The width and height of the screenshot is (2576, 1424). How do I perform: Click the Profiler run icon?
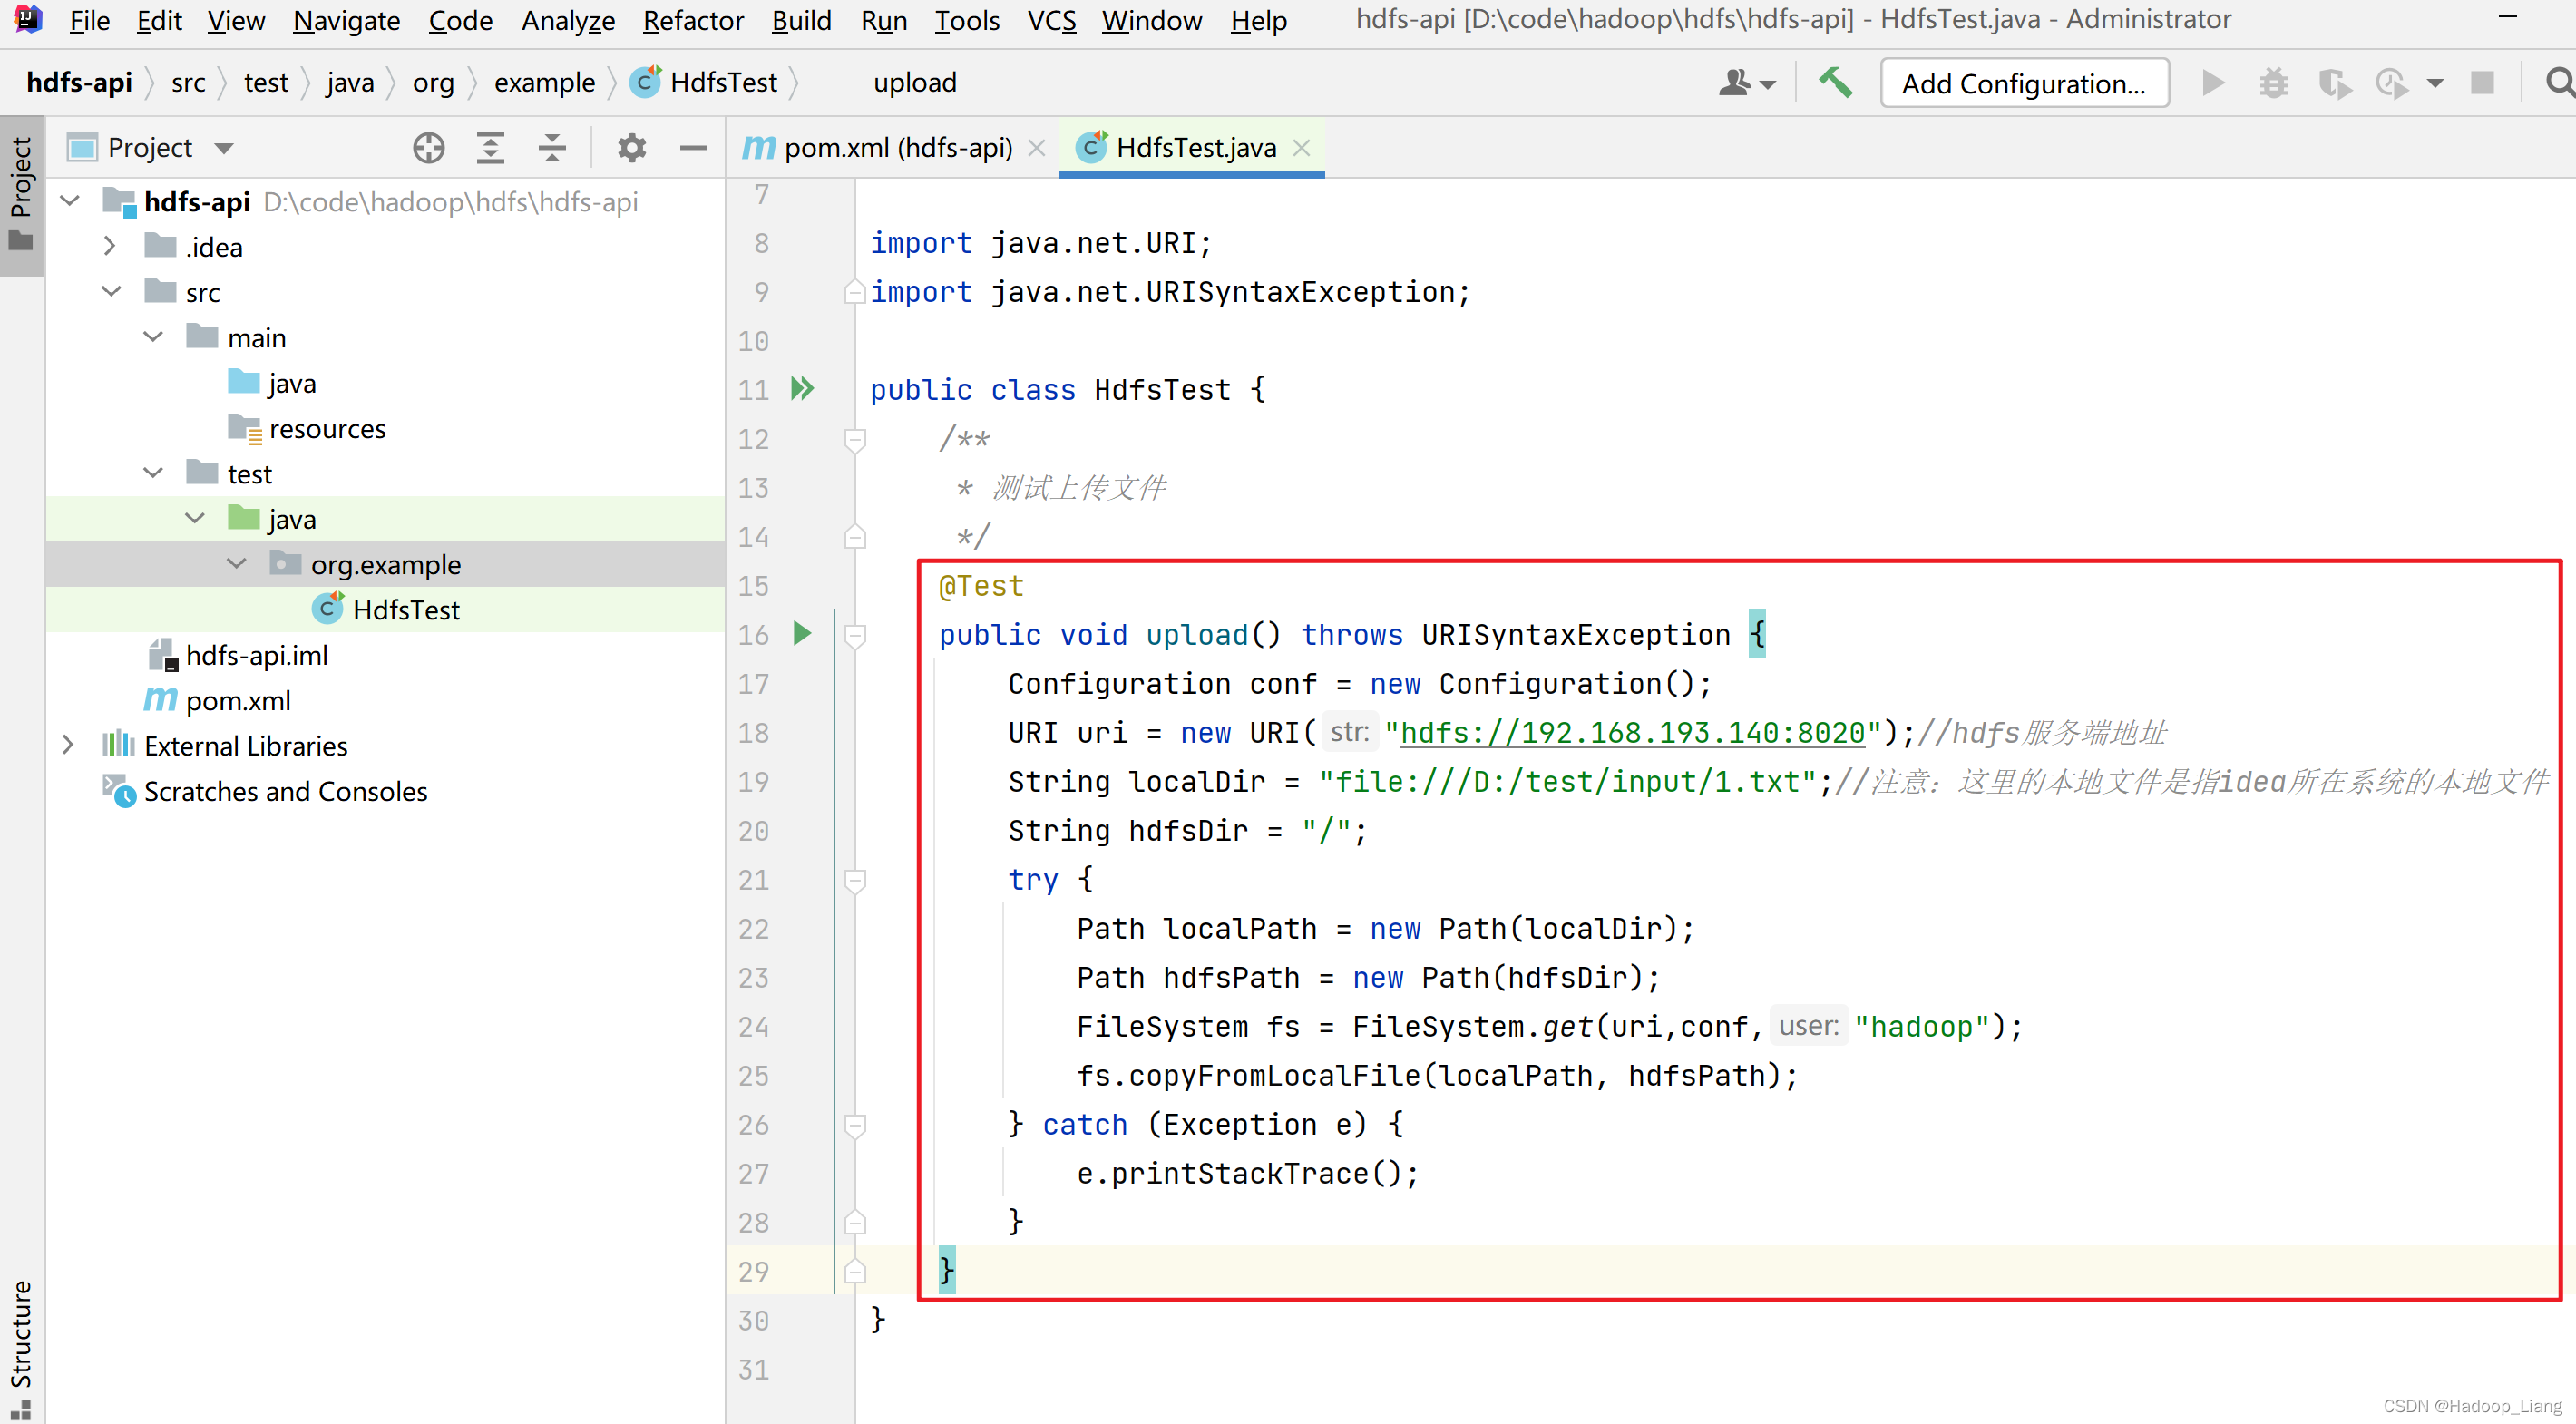coord(2393,83)
